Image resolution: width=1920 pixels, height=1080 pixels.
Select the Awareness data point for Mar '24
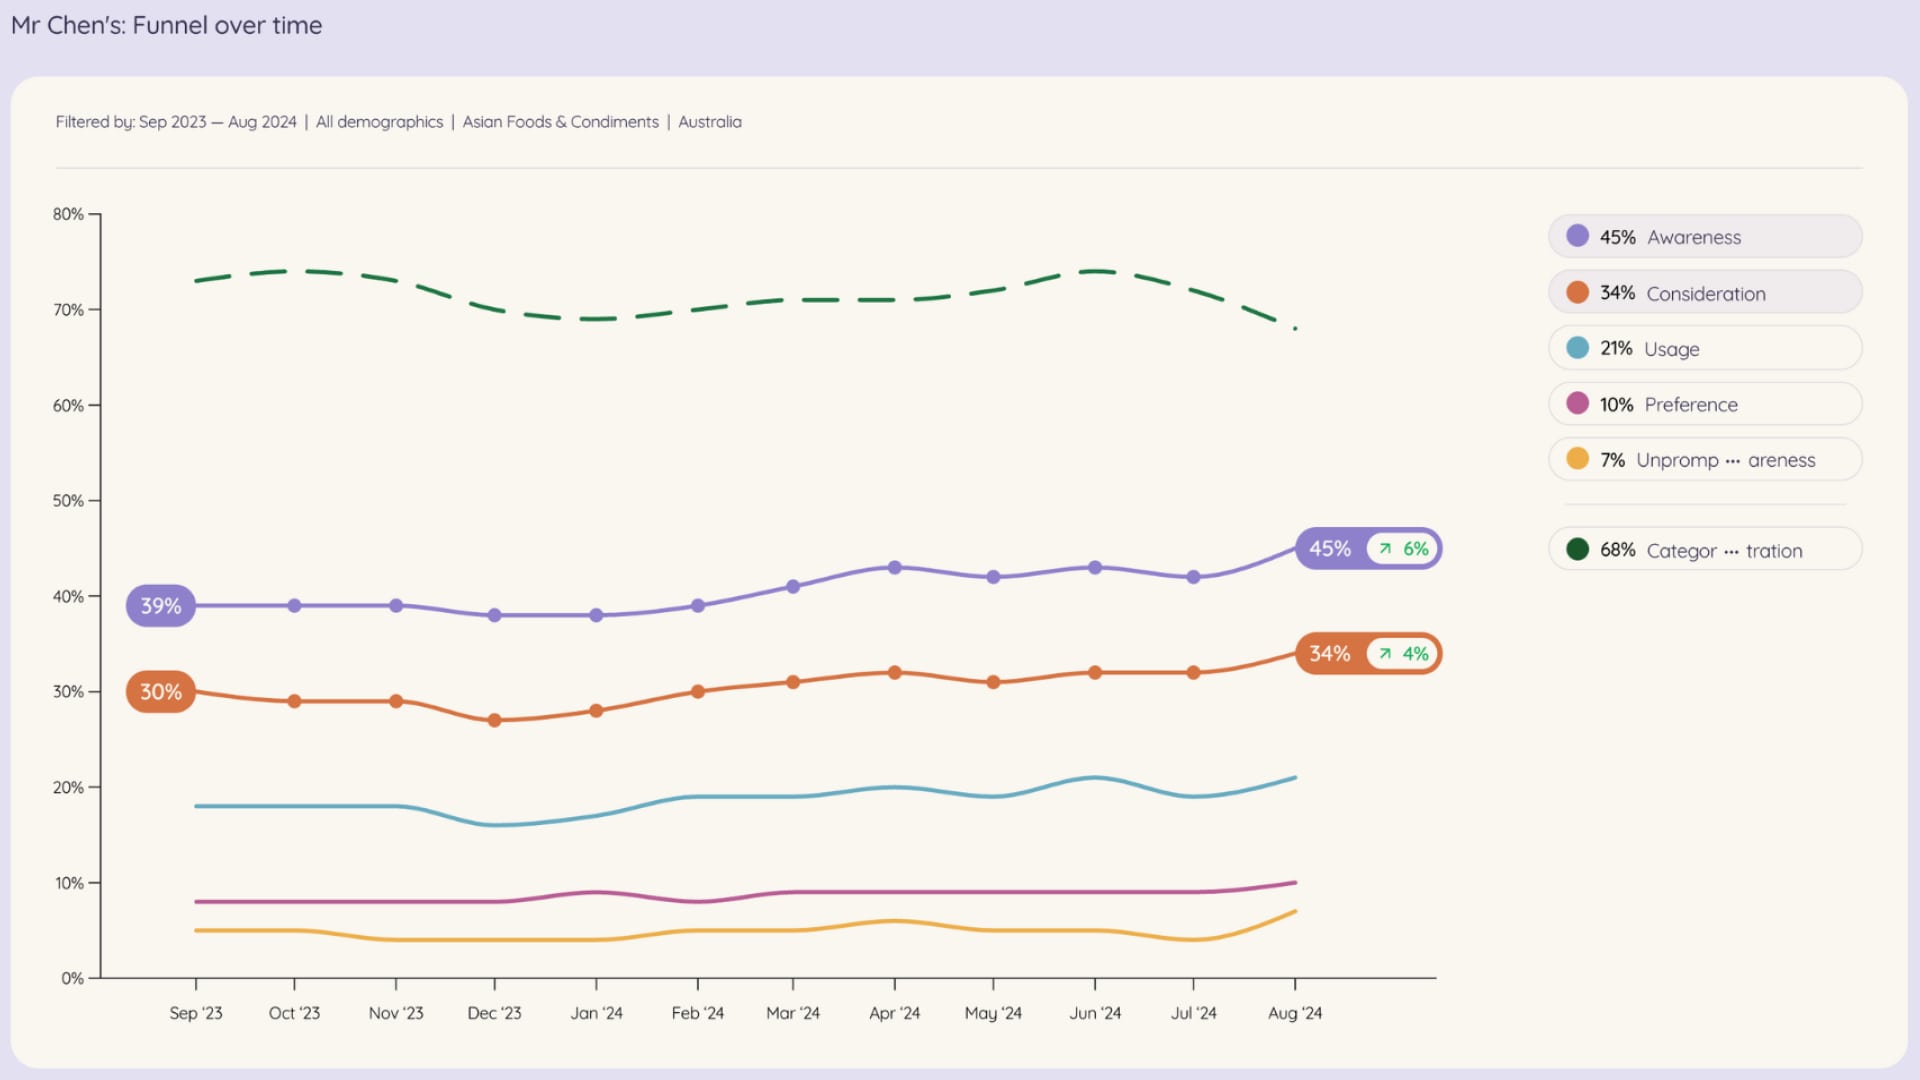tap(793, 587)
